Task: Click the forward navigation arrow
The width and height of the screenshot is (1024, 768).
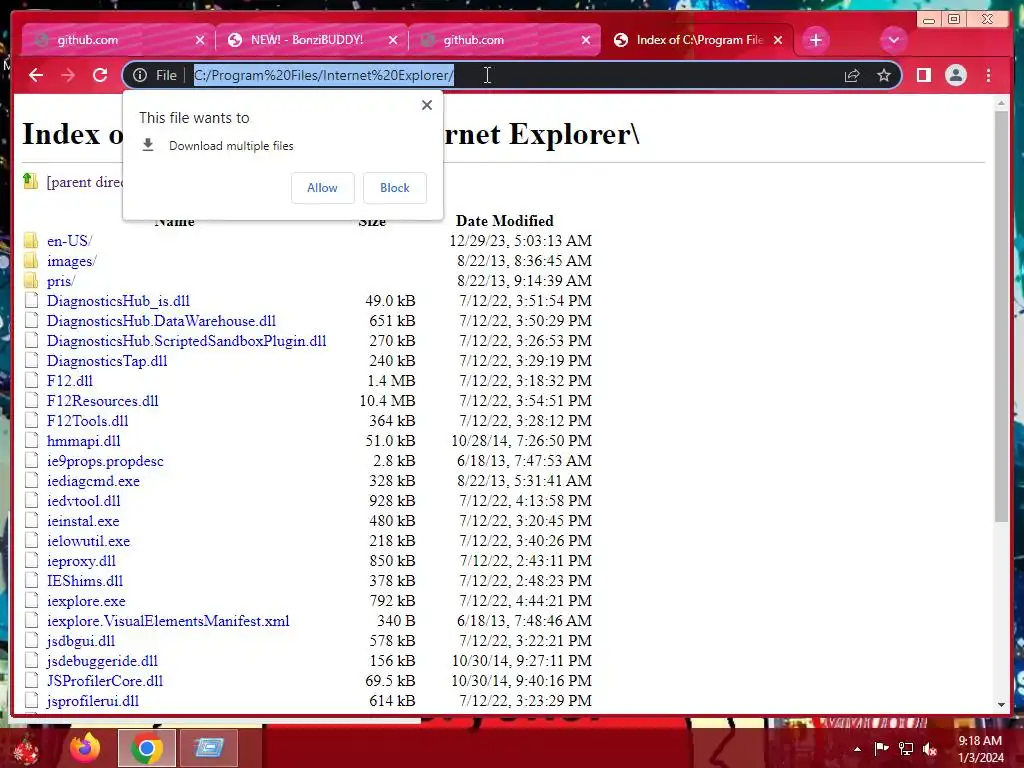Action: pyautogui.click(x=68, y=75)
